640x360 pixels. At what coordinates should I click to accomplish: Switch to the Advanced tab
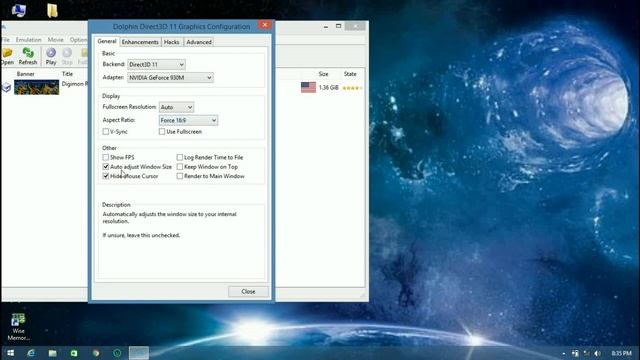point(199,42)
